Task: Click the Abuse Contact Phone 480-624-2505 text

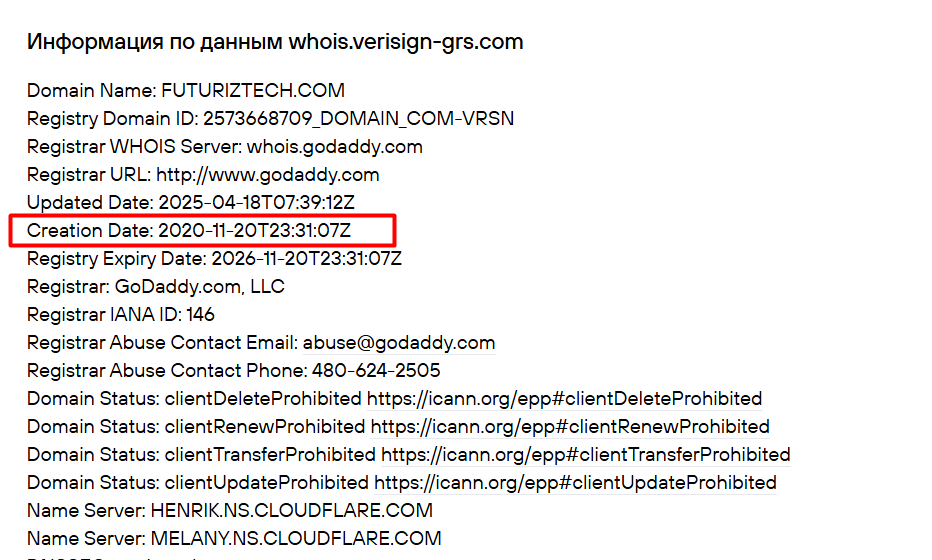Action: [234, 371]
